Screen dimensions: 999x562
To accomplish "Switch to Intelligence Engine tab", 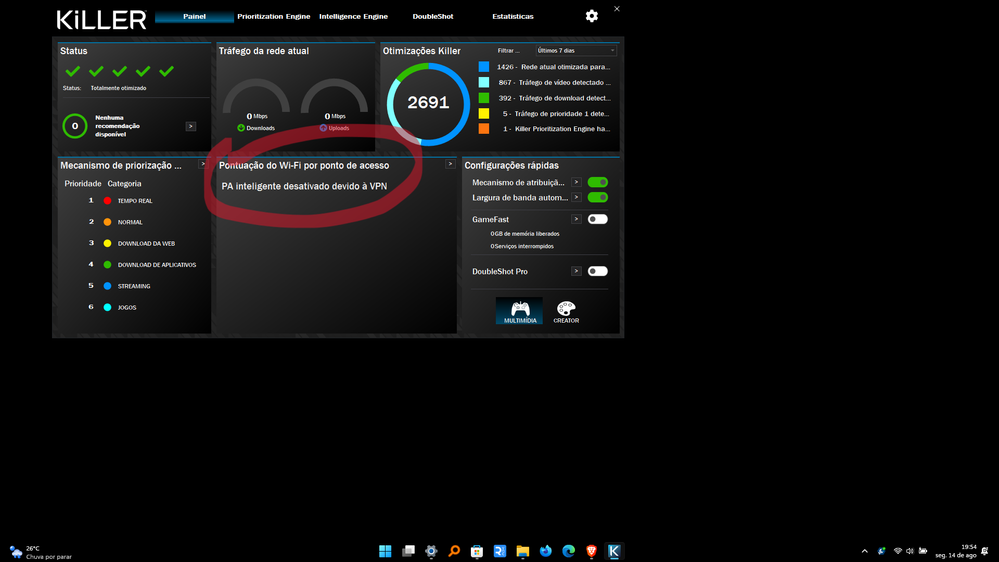I will (x=353, y=17).
